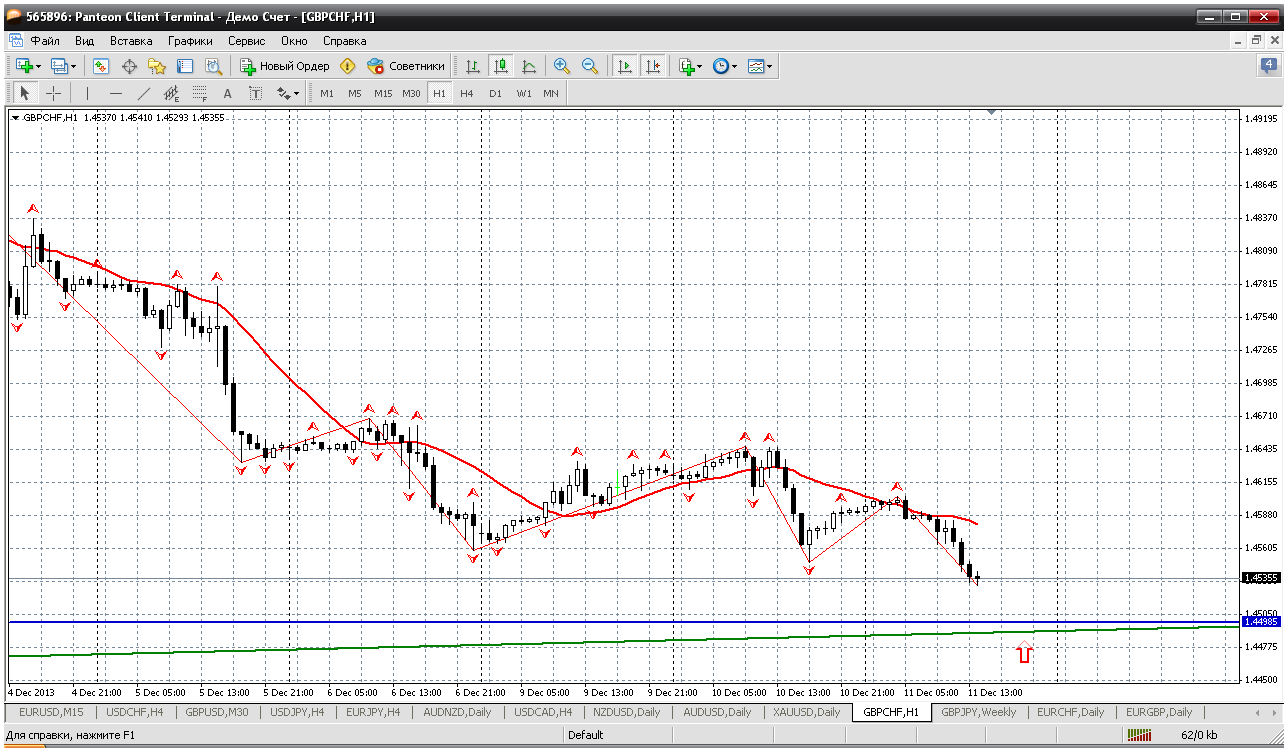Toggle the M1 timeframe button
Image resolution: width=1288 pixels, height=748 pixels.
327,93
